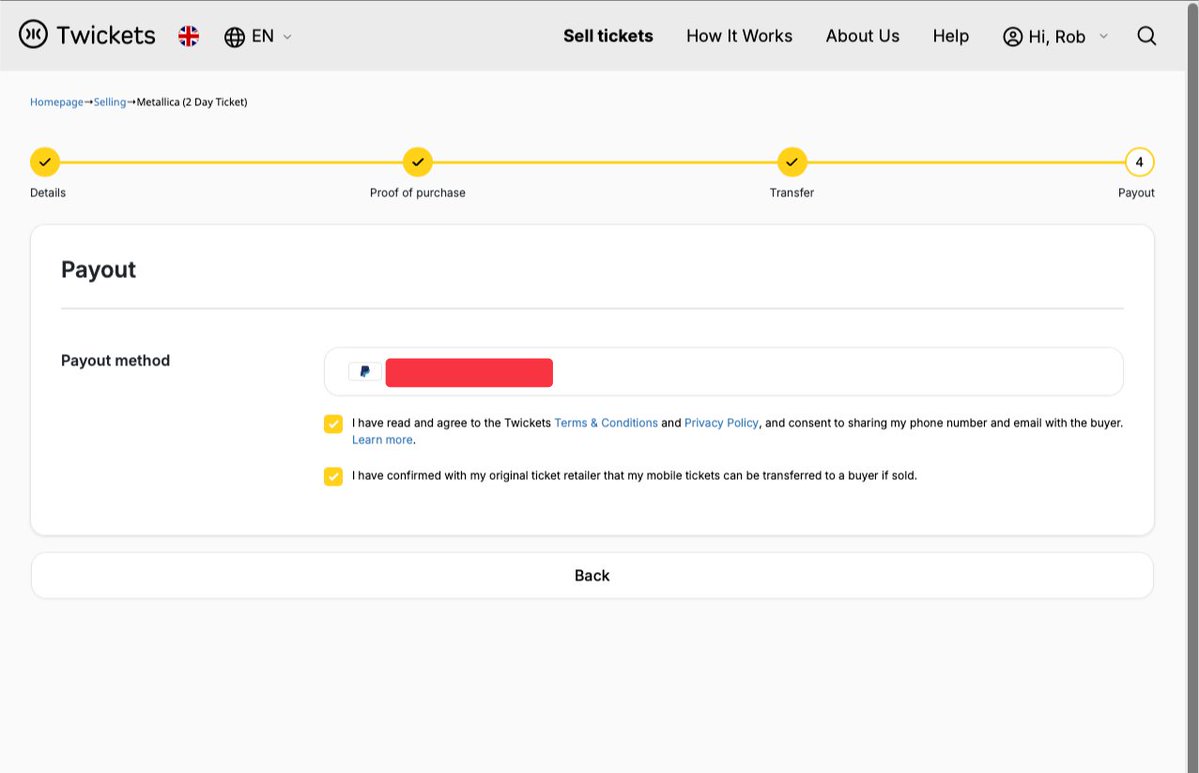Image resolution: width=1199 pixels, height=773 pixels.
Task: Open the Privacy Policy link
Action: [721, 423]
